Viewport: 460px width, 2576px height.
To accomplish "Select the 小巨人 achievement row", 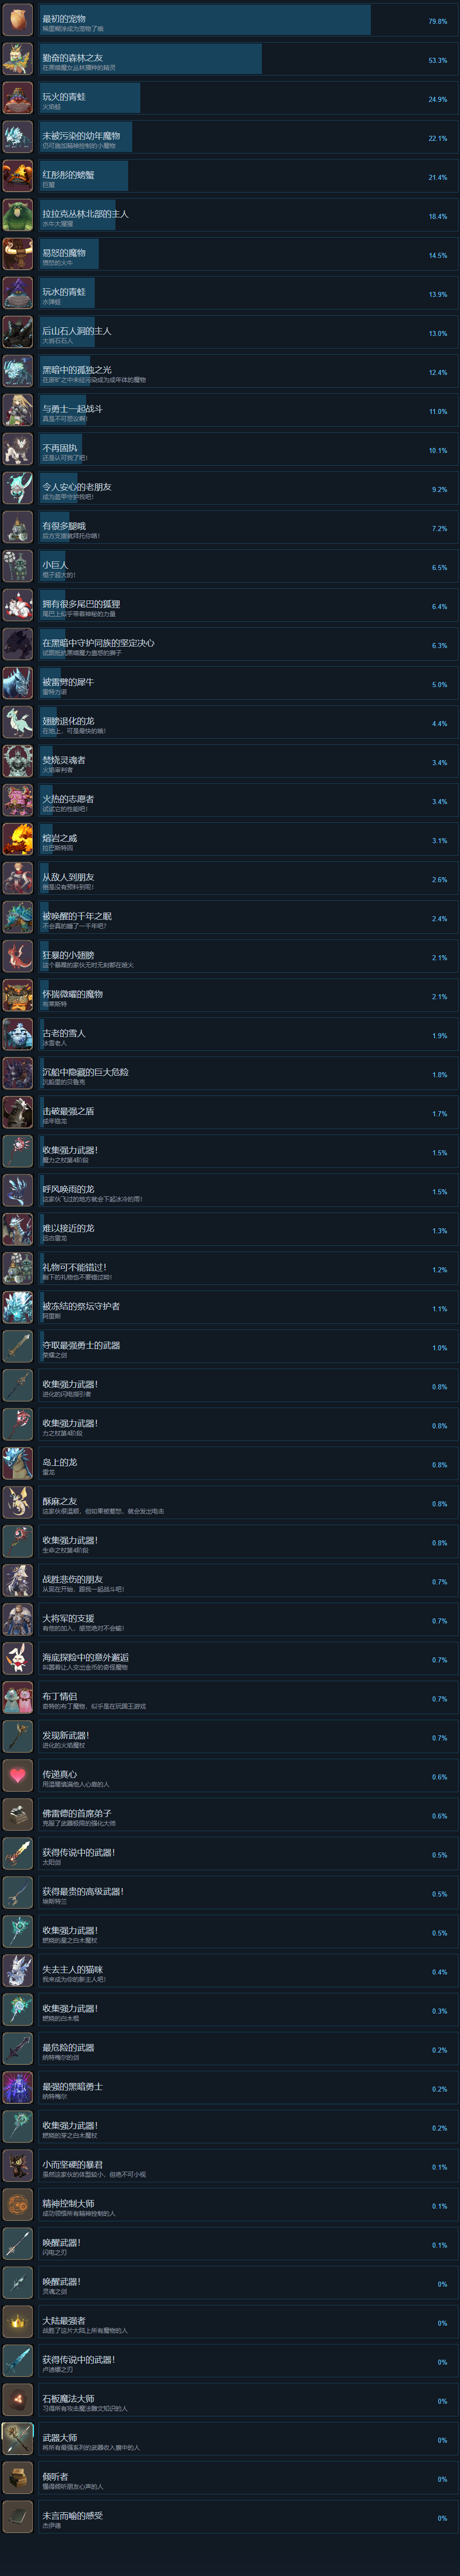I will (x=230, y=566).
